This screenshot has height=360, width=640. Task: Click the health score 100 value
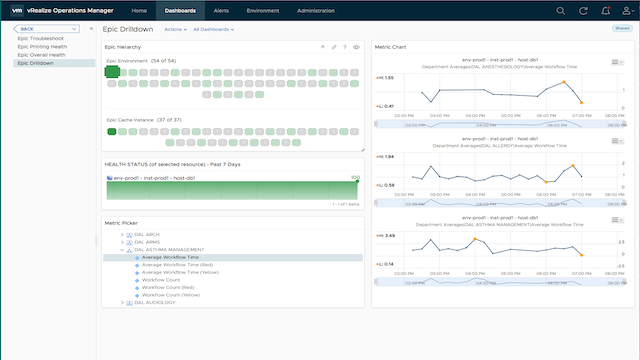point(355,177)
